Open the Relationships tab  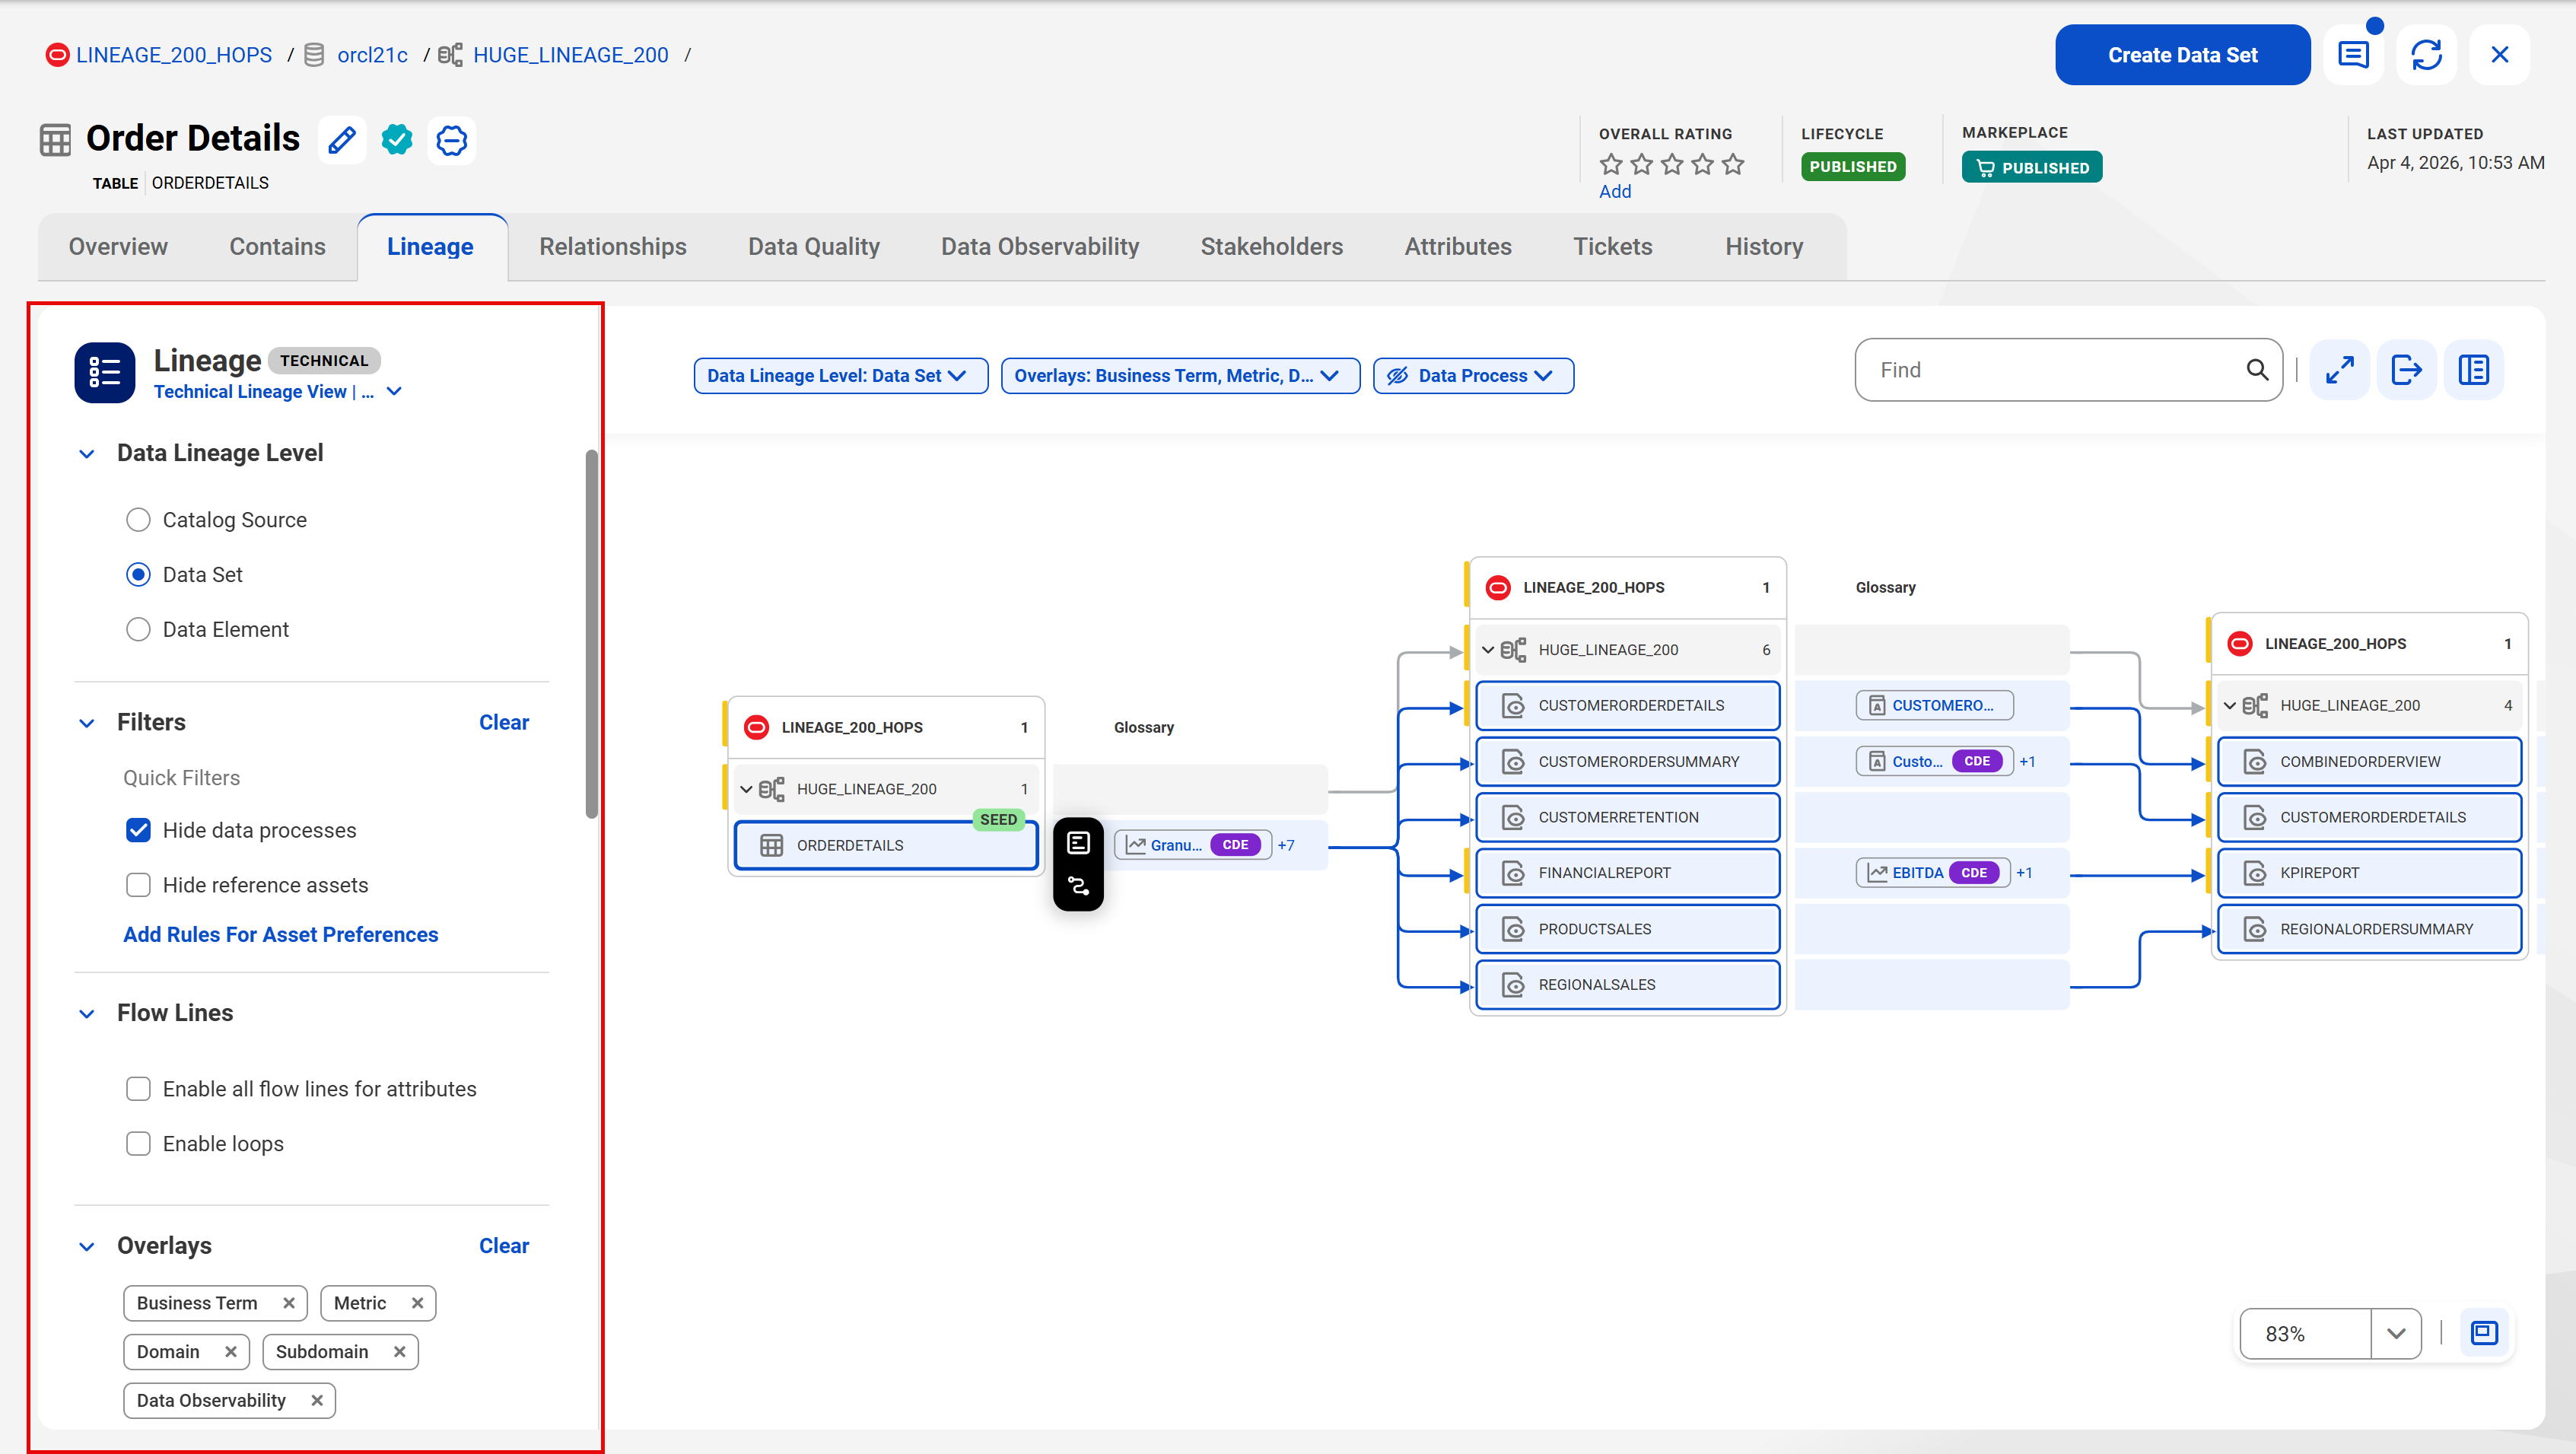click(612, 247)
